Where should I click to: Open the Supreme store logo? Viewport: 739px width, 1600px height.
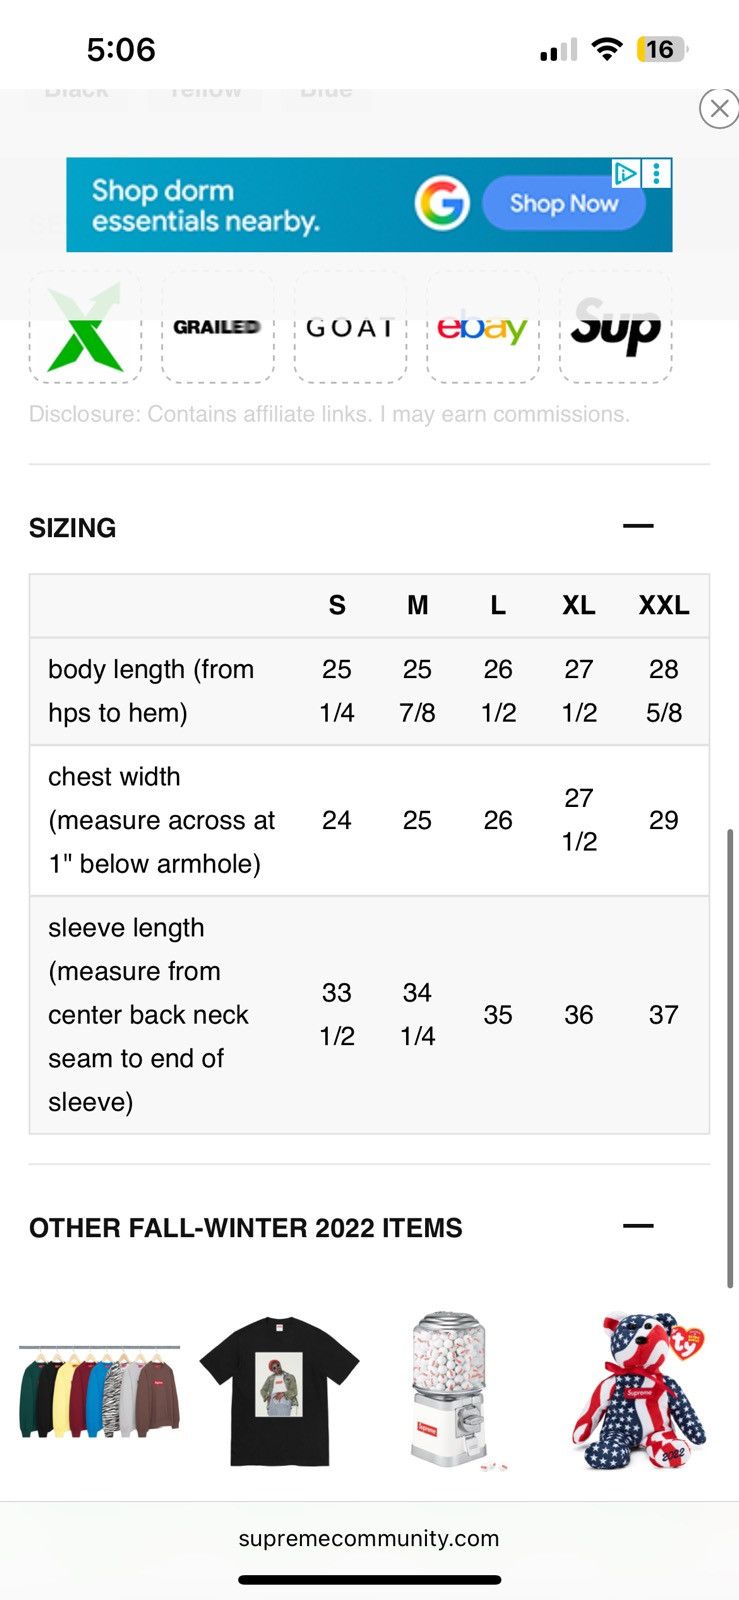(x=615, y=327)
